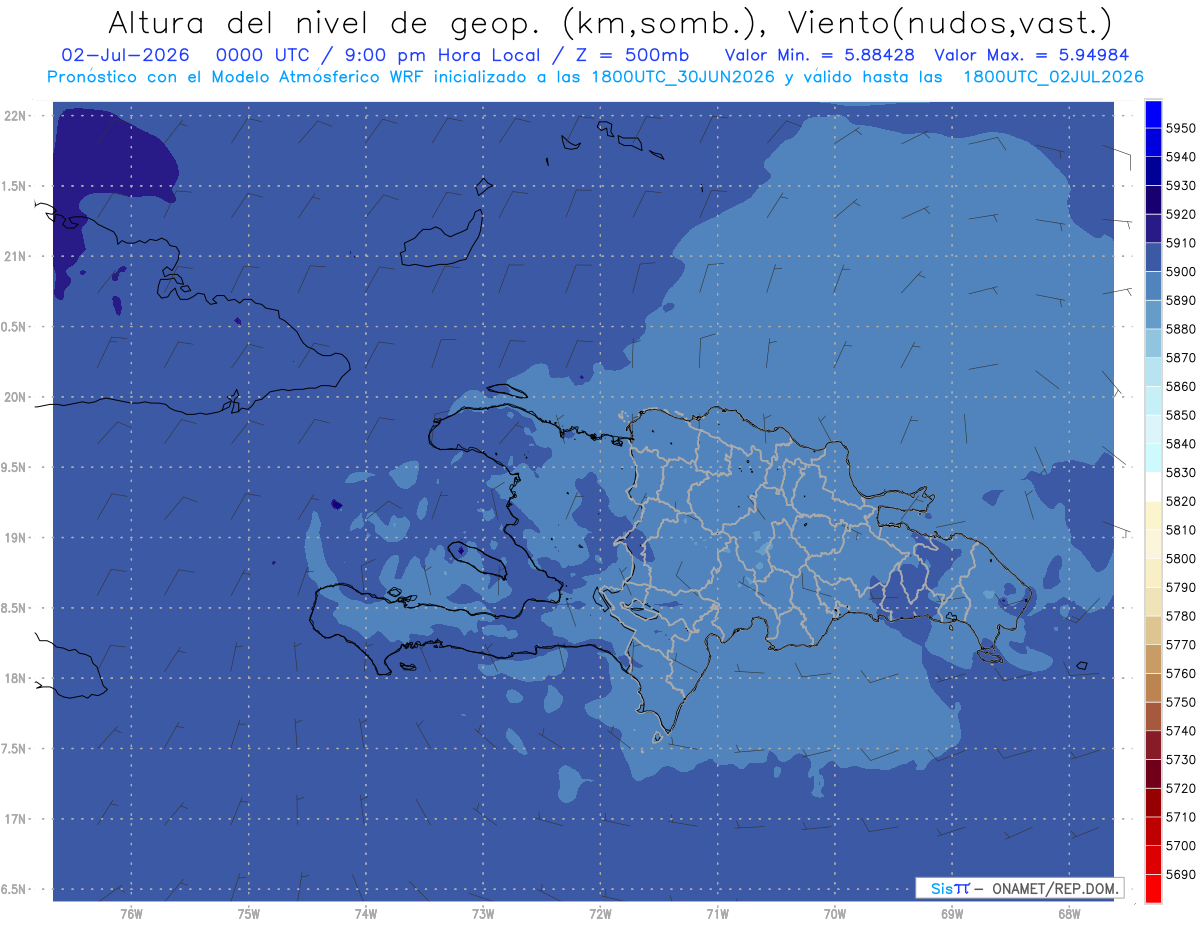Click the '68W' longitude axis label
Viewport: 1200px width, 927px height.
(x=1068, y=913)
